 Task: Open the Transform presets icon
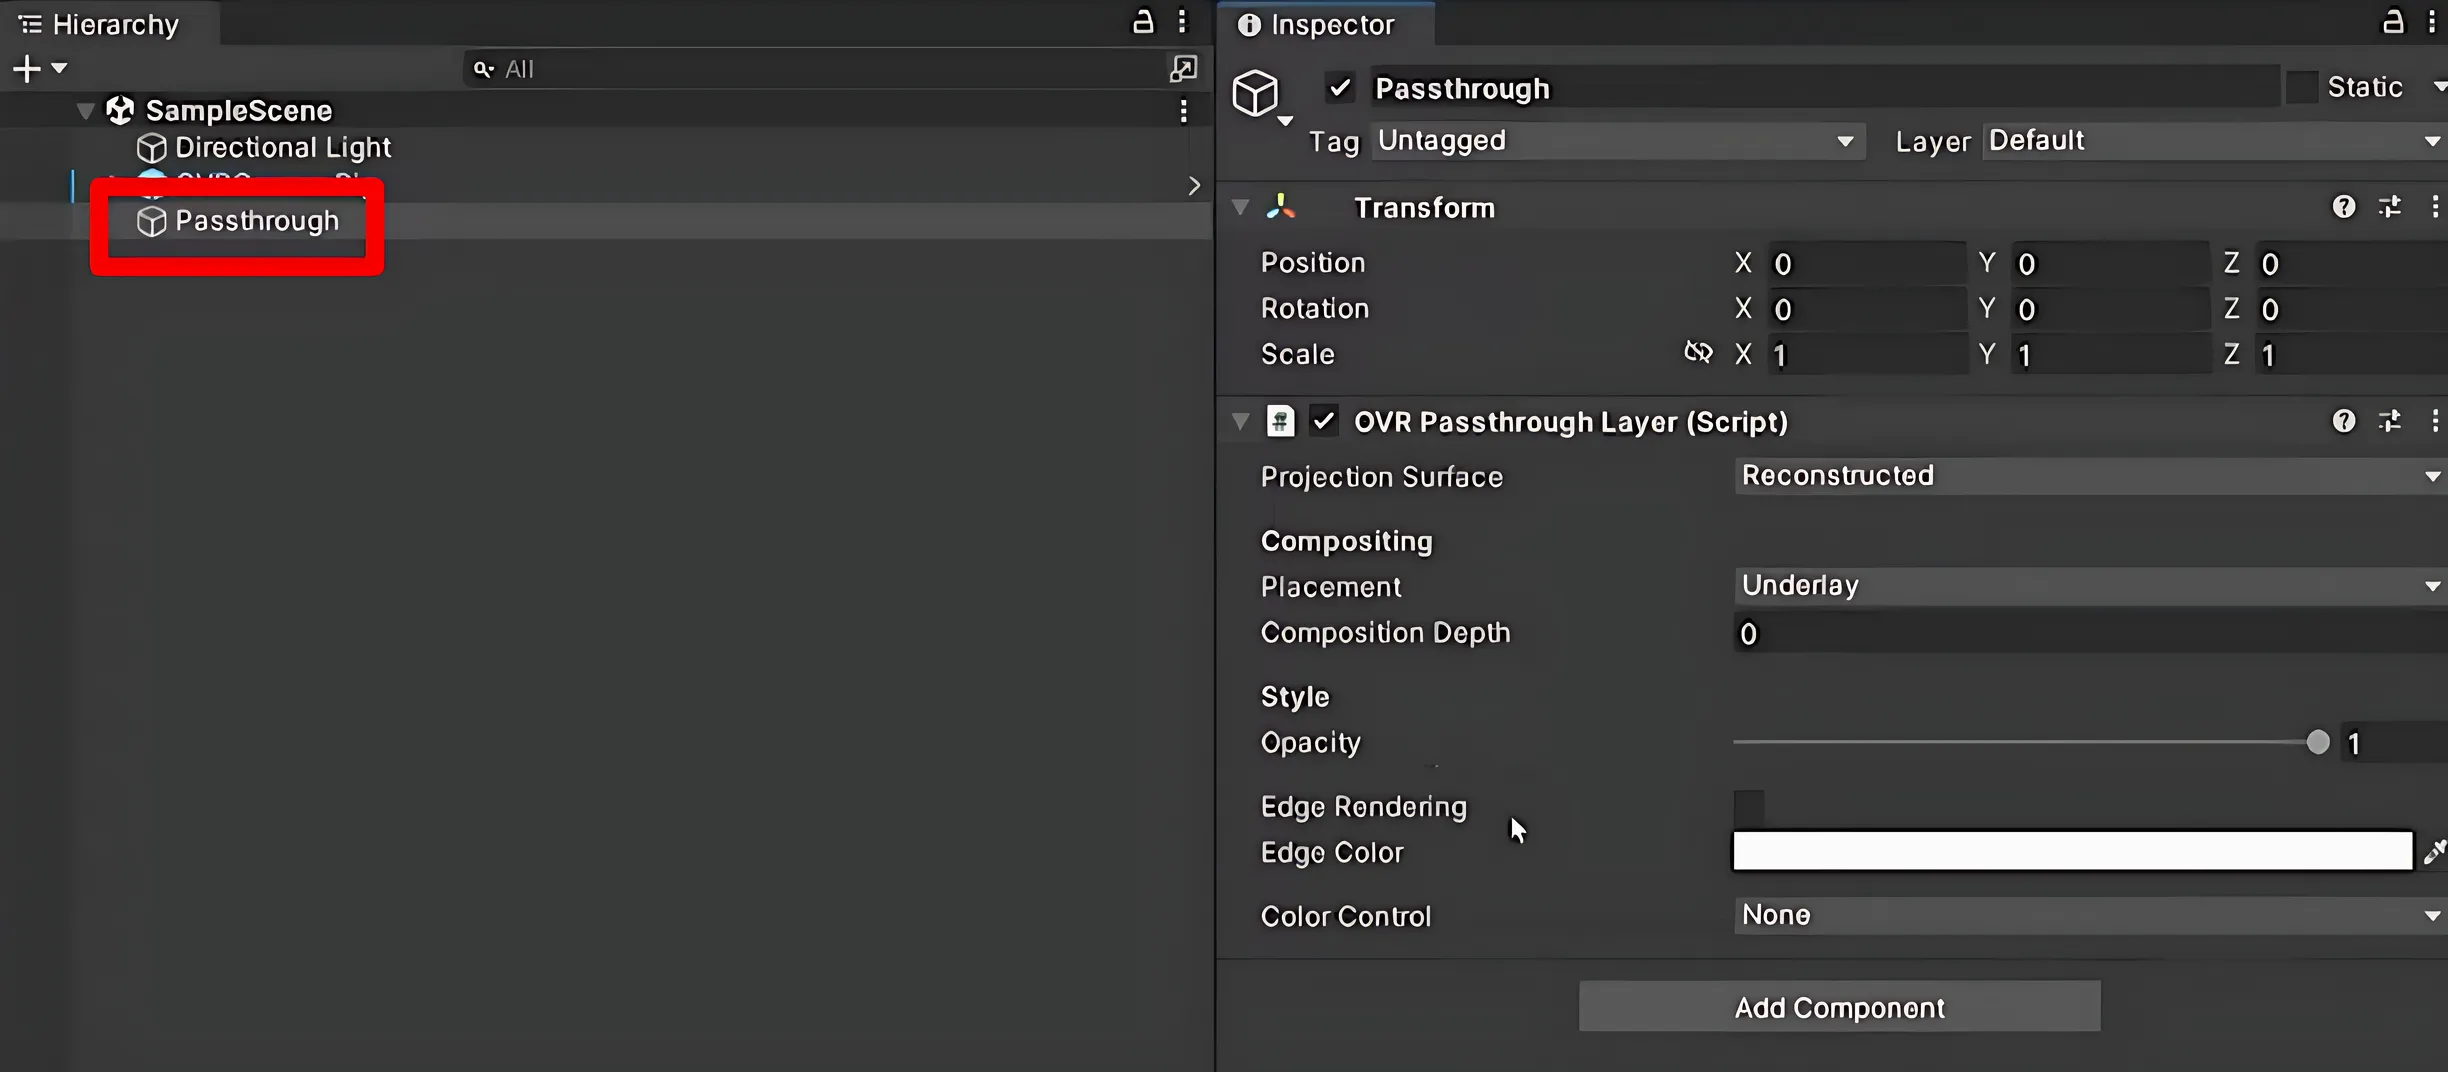coord(2390,207)
